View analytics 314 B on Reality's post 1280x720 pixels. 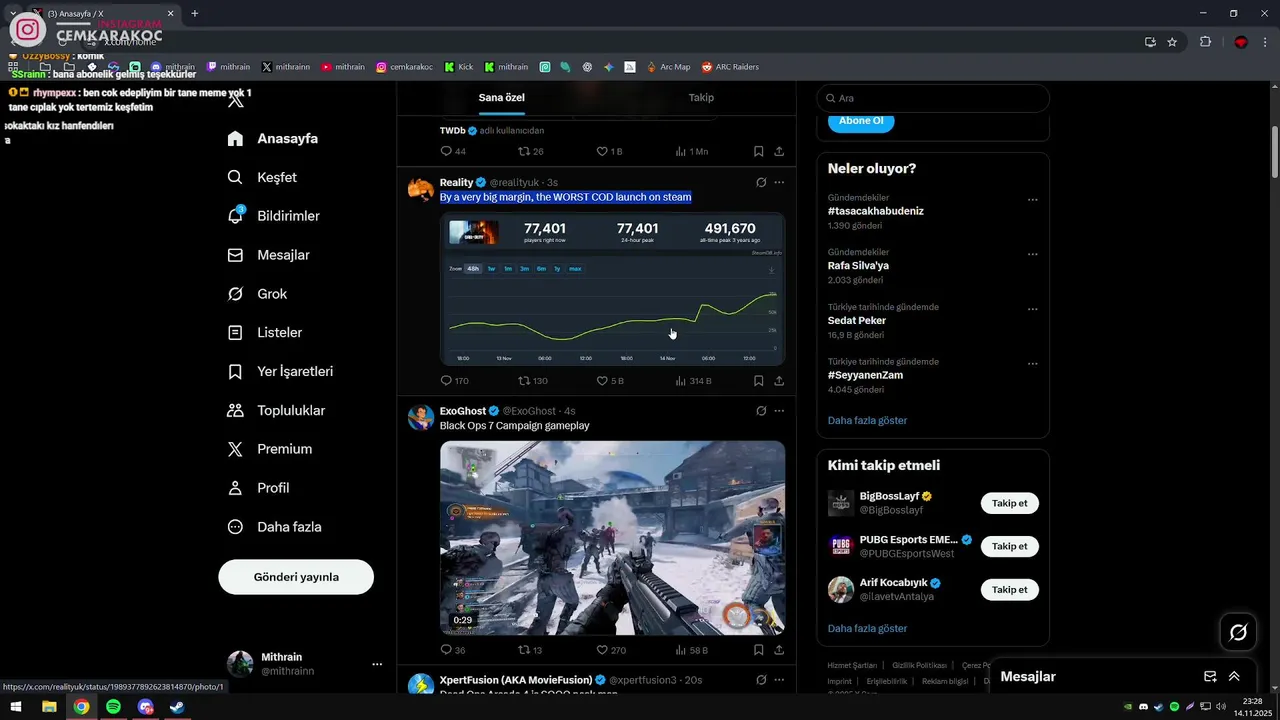click(693, 381)
